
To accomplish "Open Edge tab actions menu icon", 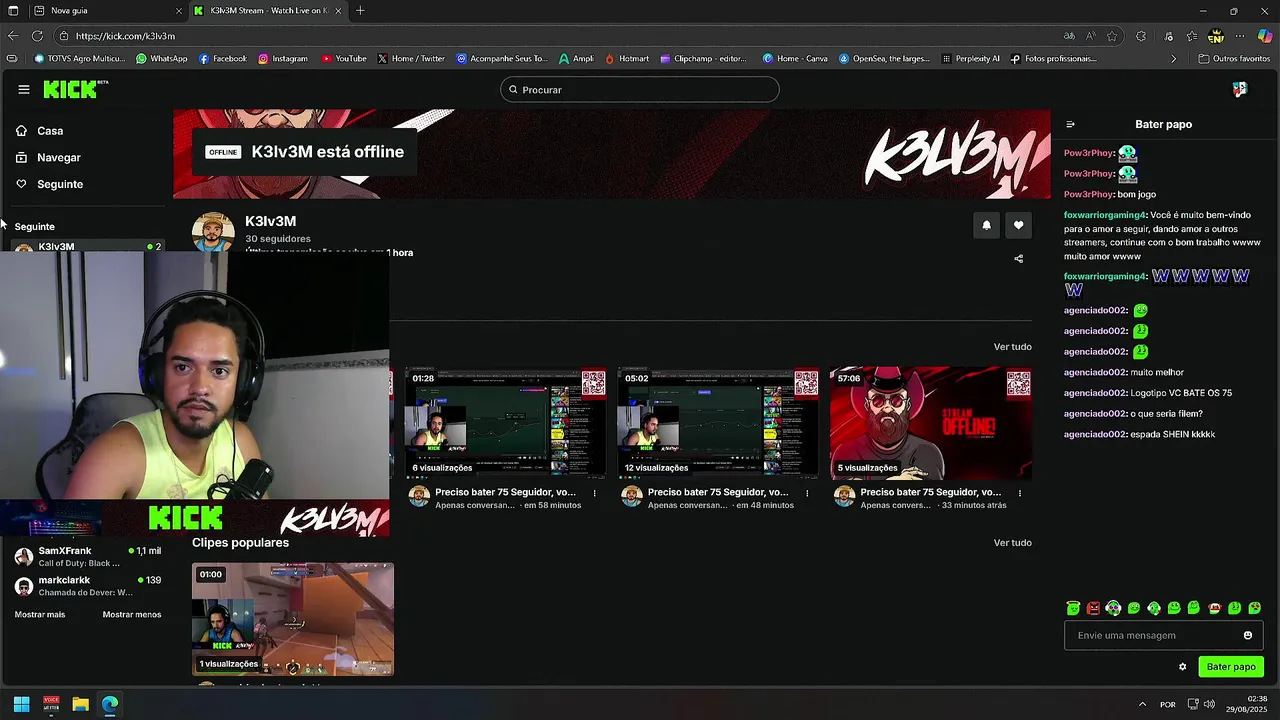I will tap(13, 11).
